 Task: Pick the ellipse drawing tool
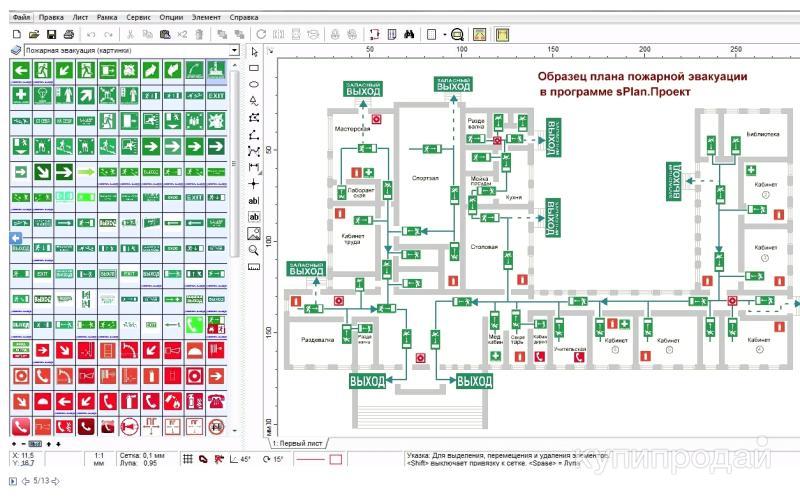pyautogui.click(x=254, y=84)
